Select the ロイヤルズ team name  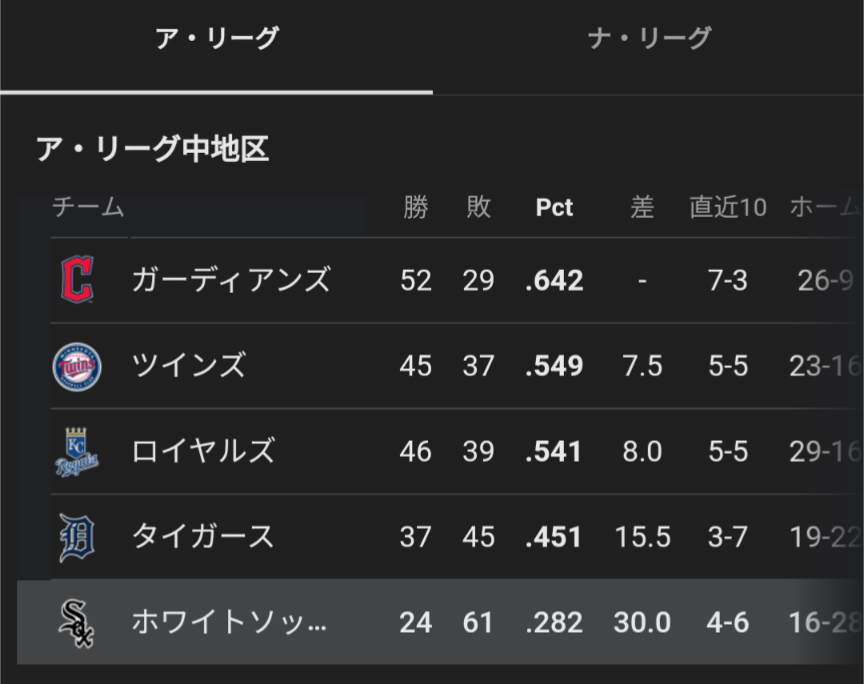[x=203, y=452]
